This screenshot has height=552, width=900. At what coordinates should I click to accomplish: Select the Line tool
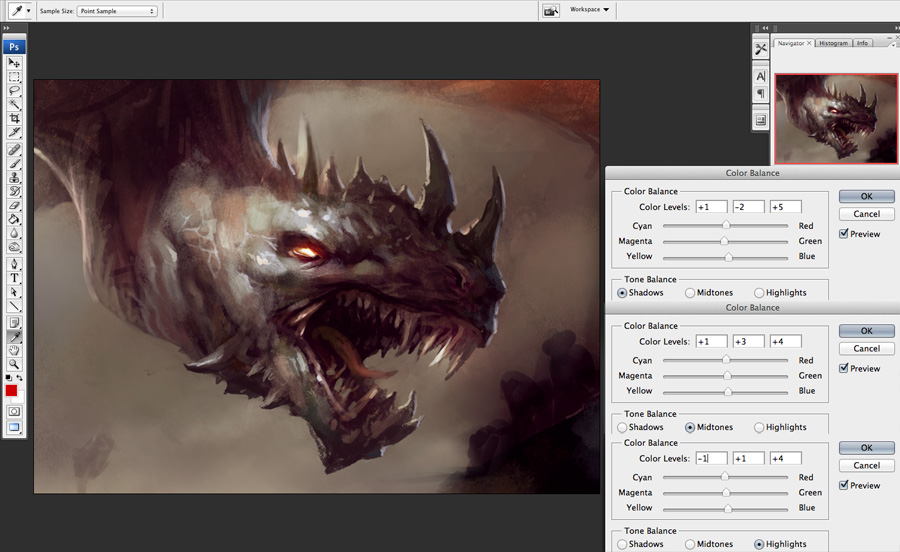click(x=14, y=306)
